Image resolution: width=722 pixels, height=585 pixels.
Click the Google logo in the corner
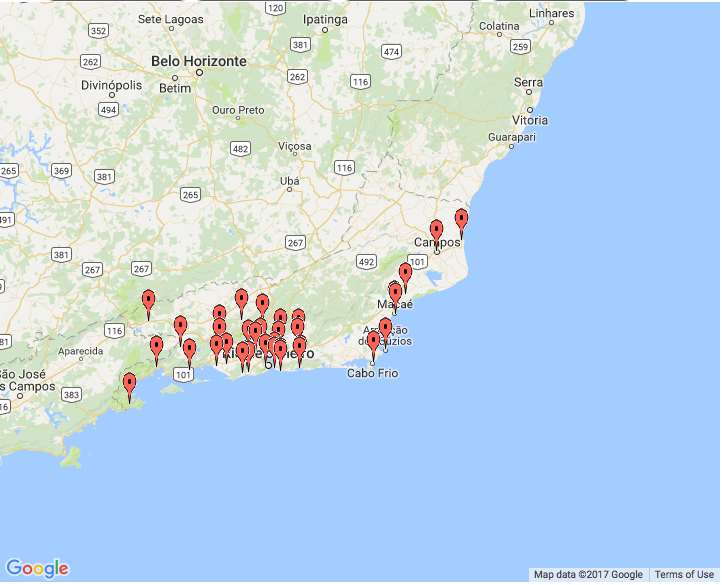(x=37, y=569)
